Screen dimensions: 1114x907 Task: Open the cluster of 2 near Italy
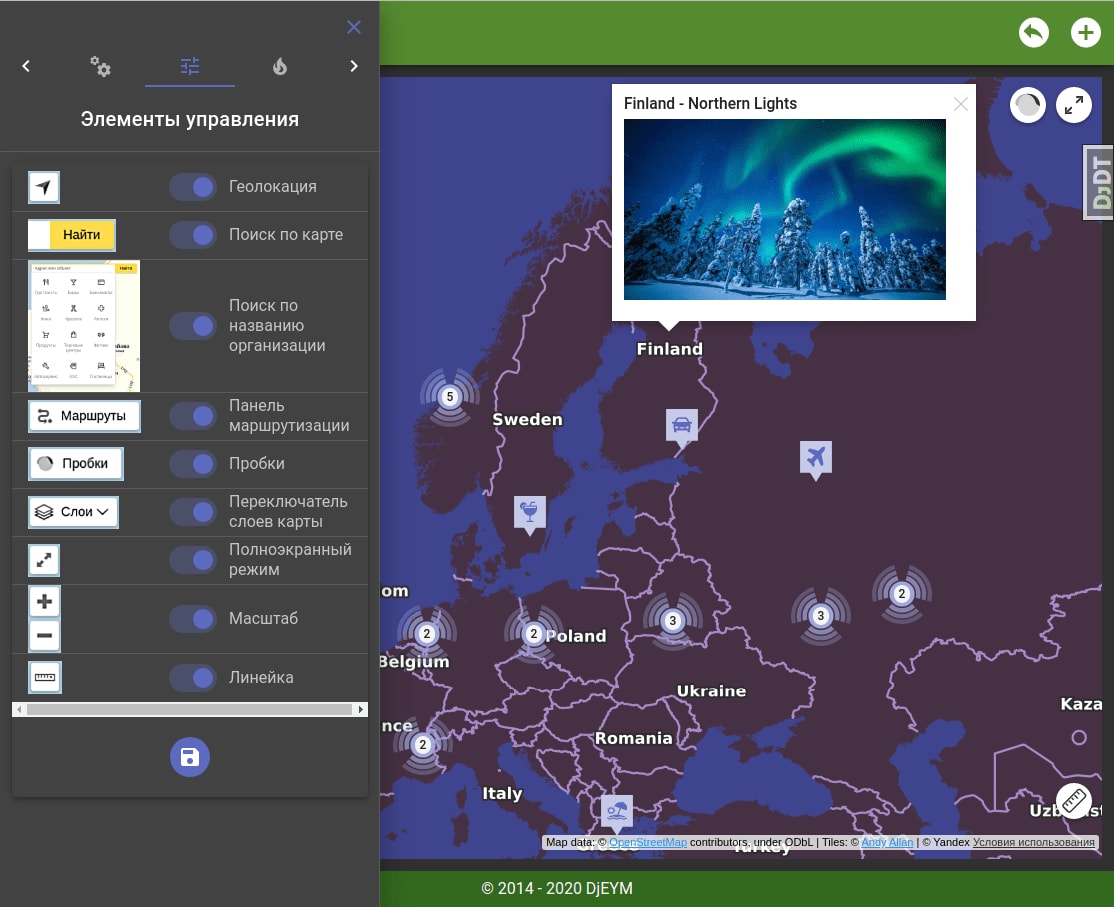pos(423,744)
